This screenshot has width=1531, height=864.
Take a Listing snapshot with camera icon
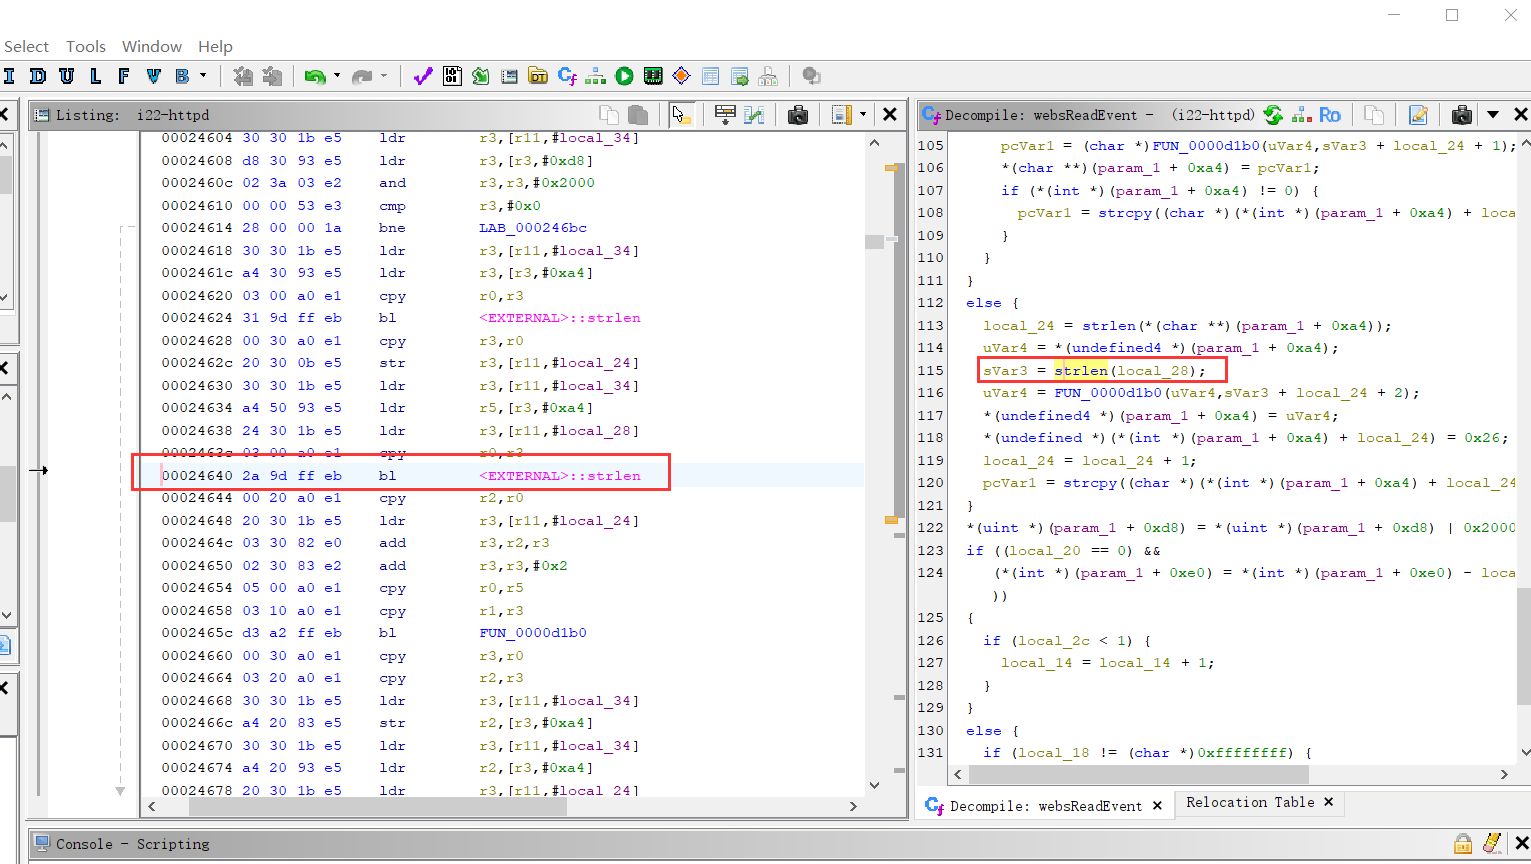pos(798,115)
